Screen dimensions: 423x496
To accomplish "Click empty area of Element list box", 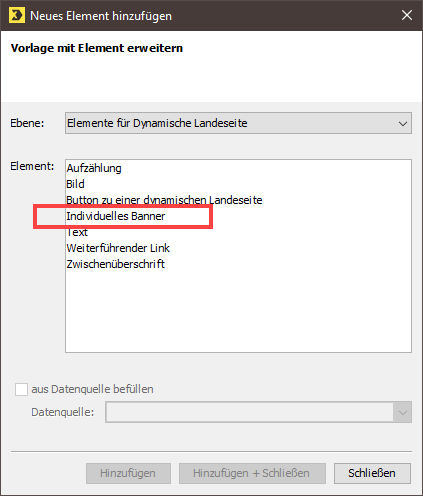I will [238, 310].
